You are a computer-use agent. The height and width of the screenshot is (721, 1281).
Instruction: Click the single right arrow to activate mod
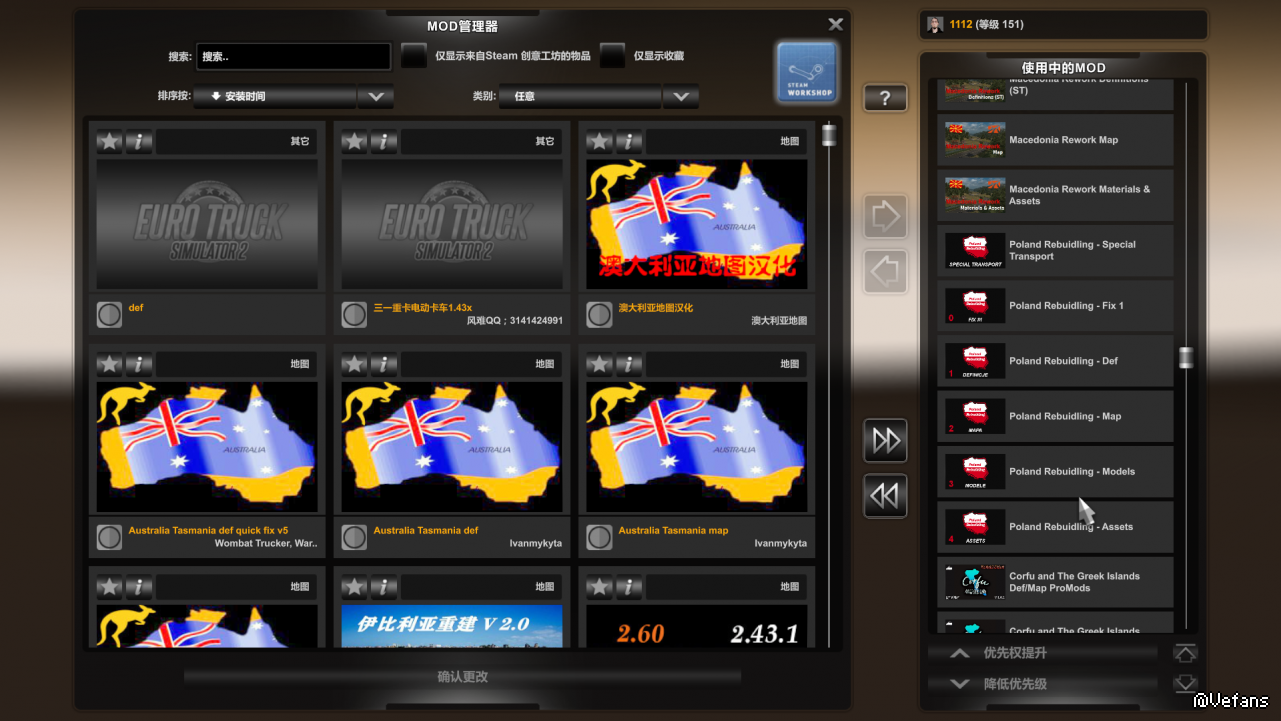tap(885, 217)
